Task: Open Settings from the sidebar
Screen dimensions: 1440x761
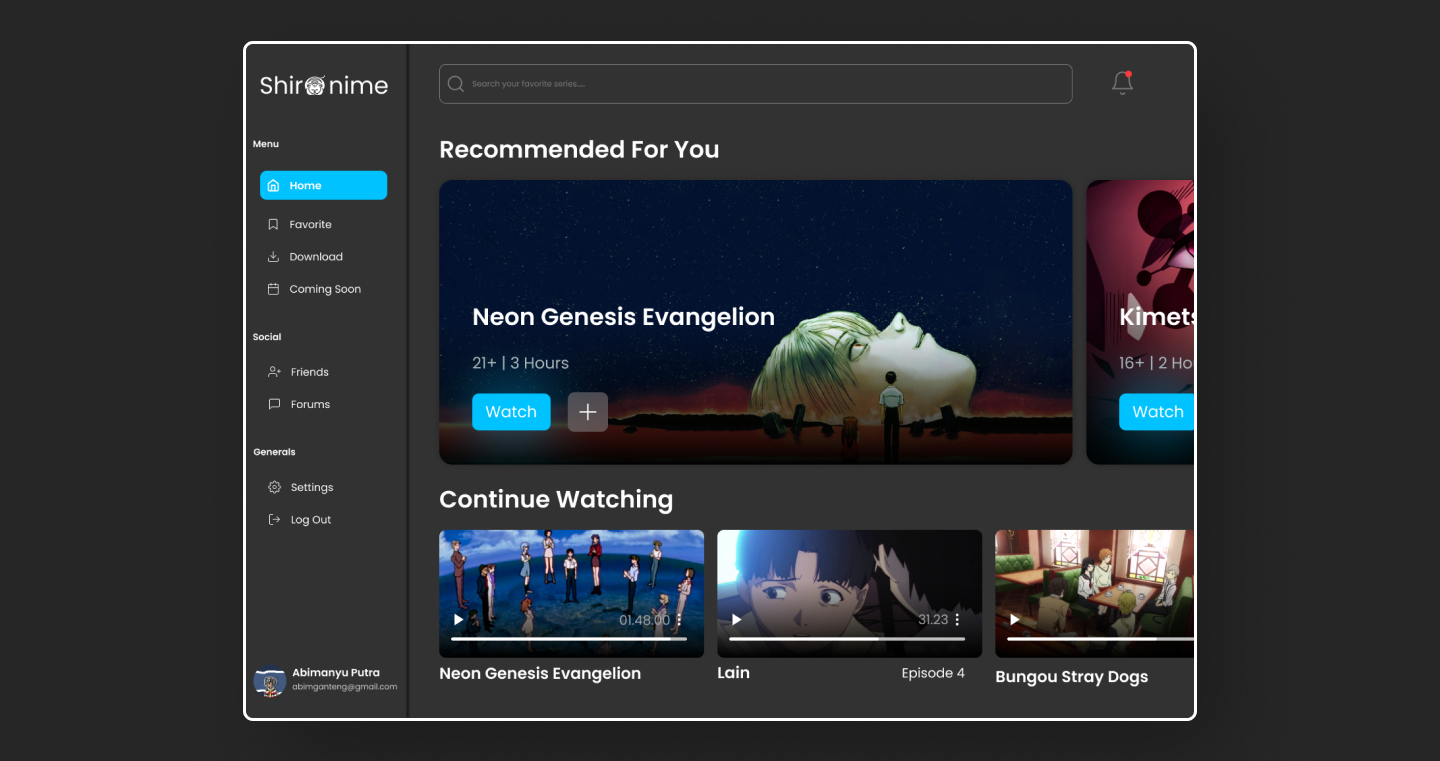Action: (311, 488)
